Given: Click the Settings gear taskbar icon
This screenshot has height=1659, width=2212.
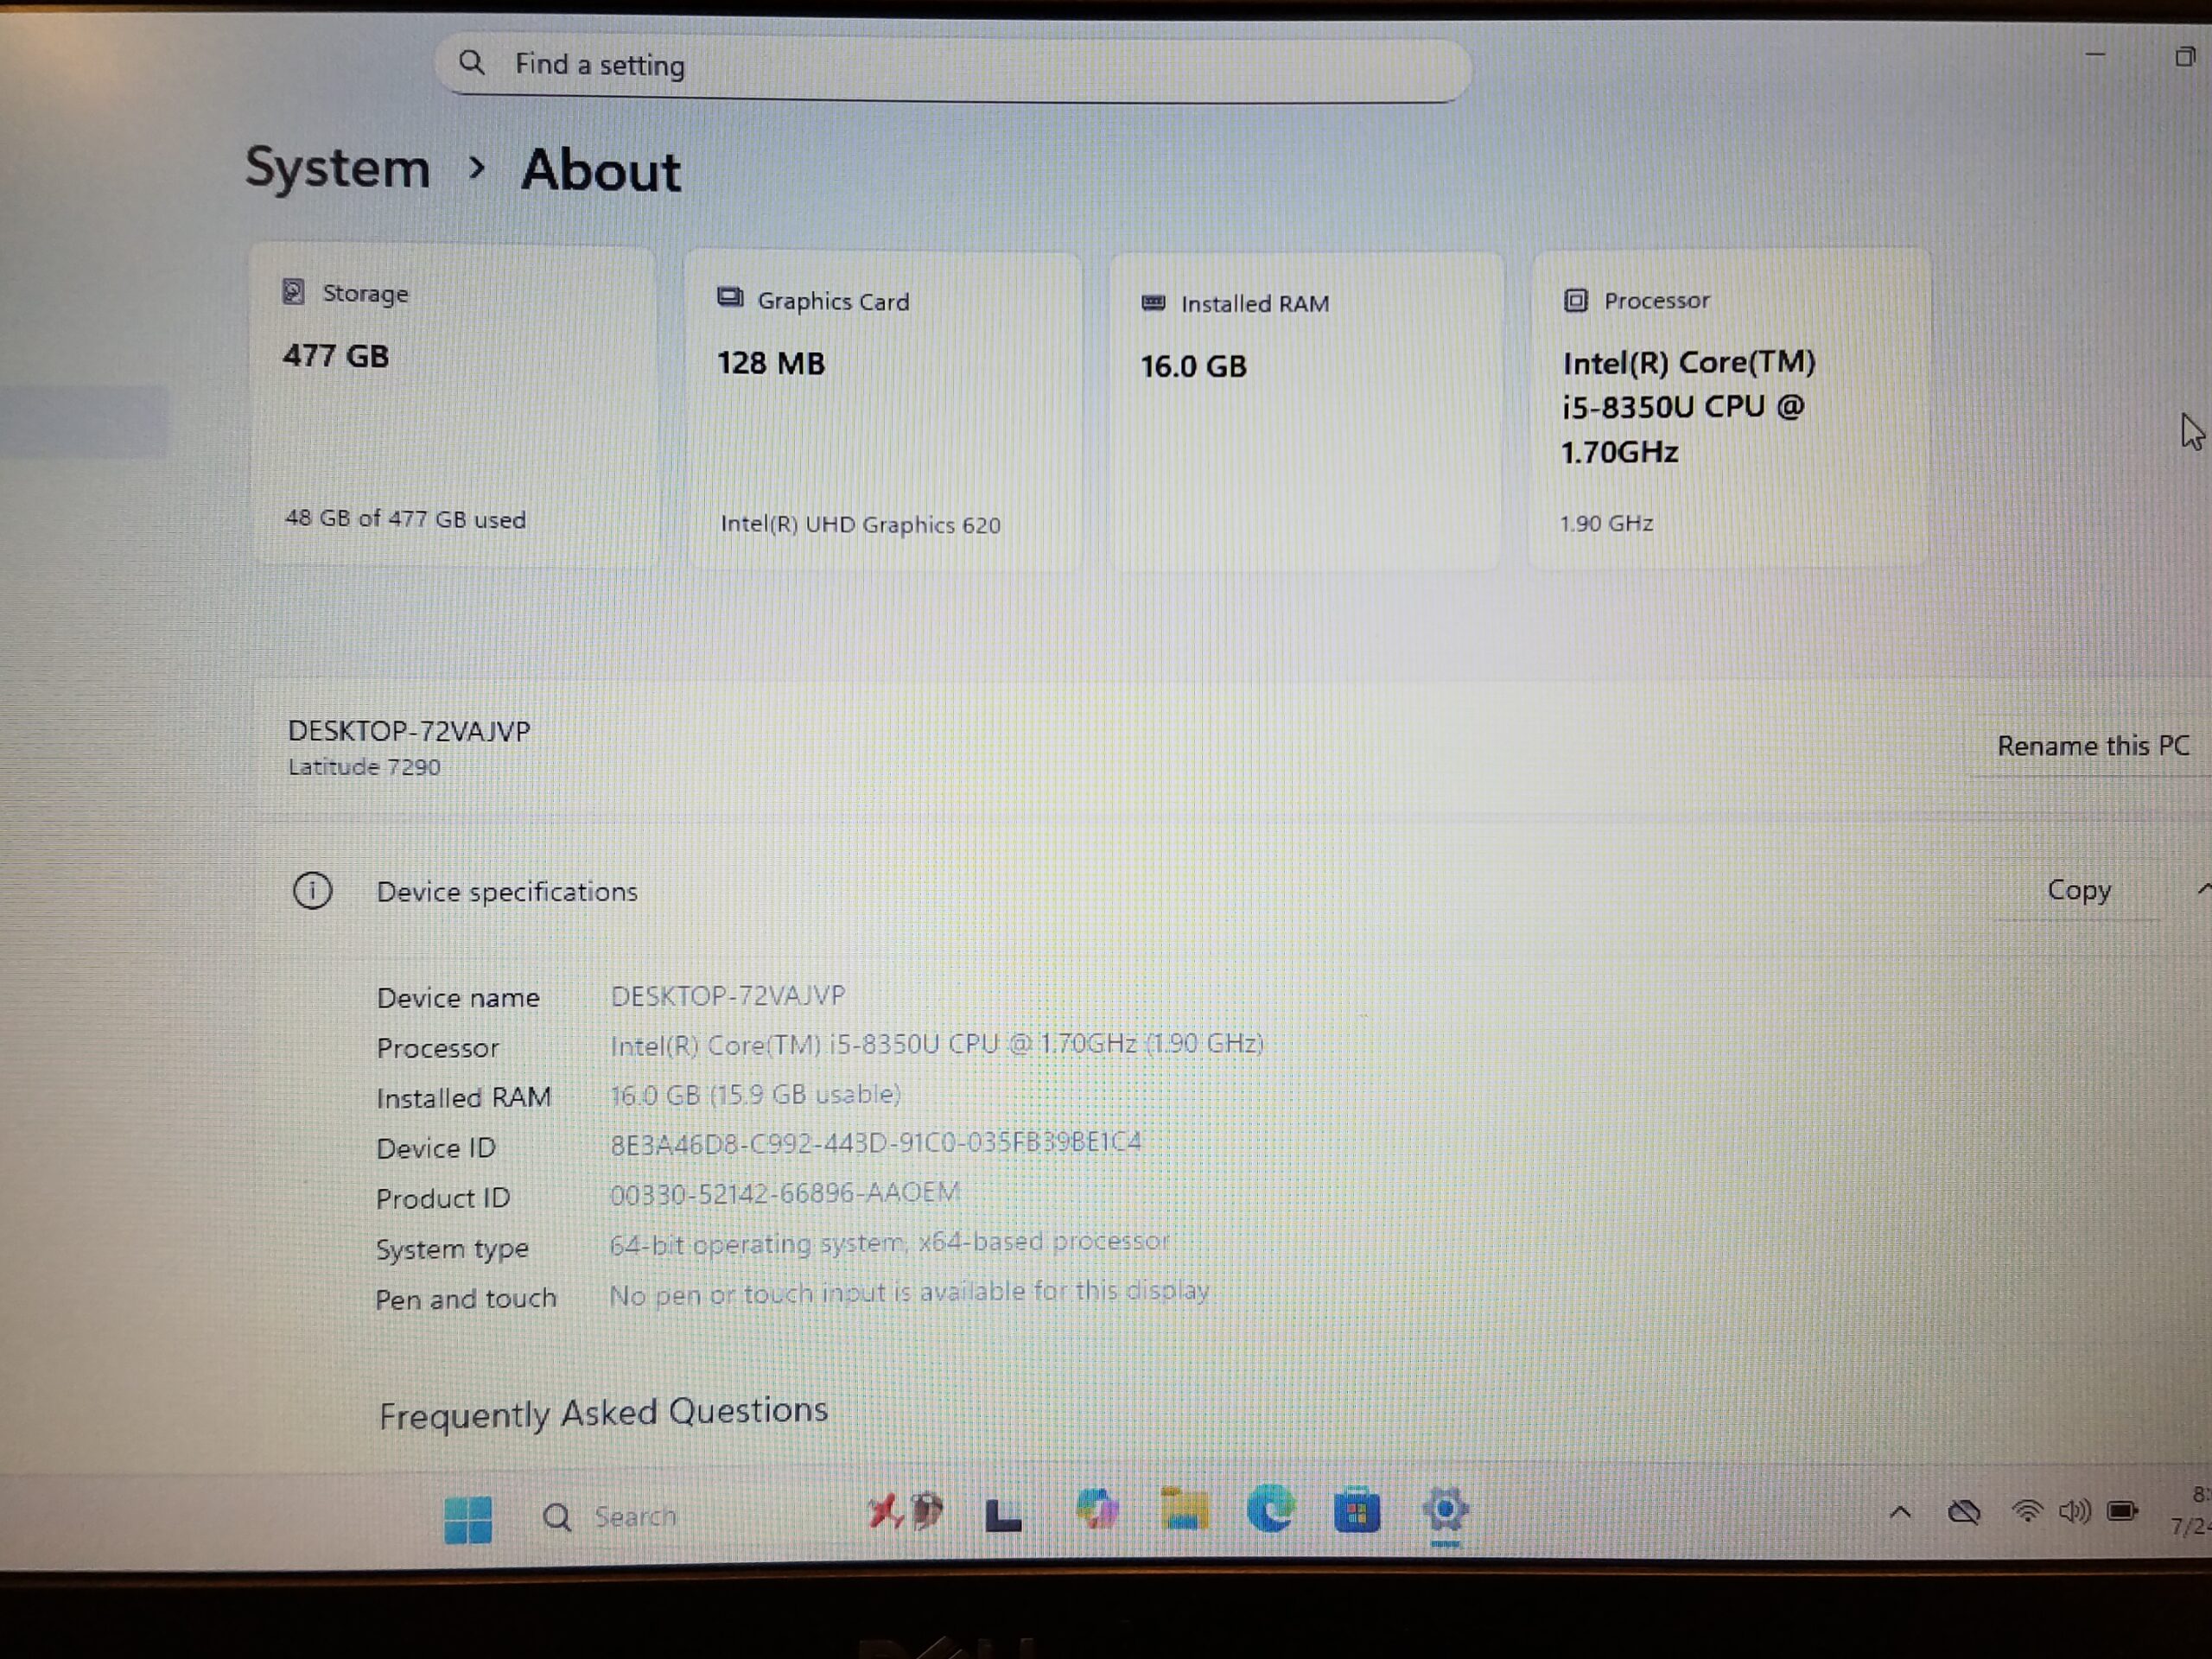Looking at the screenshot, I should pyautogui.click(x=1445, y=1510).
